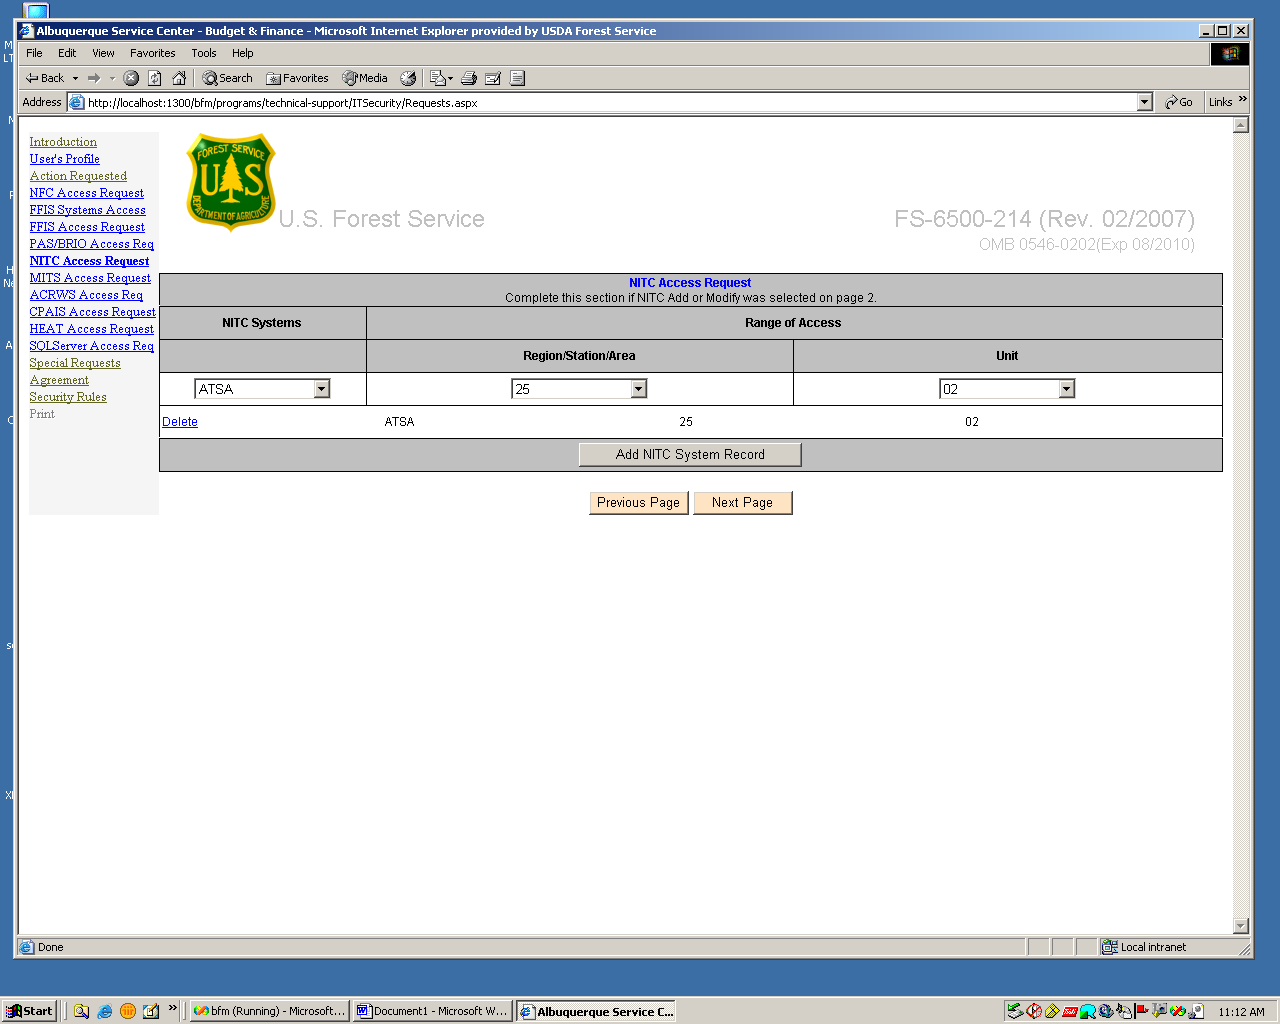1280x1024 pixels.
Task: Expand the quick launch overflow chevron
Action: (172, 1008)
